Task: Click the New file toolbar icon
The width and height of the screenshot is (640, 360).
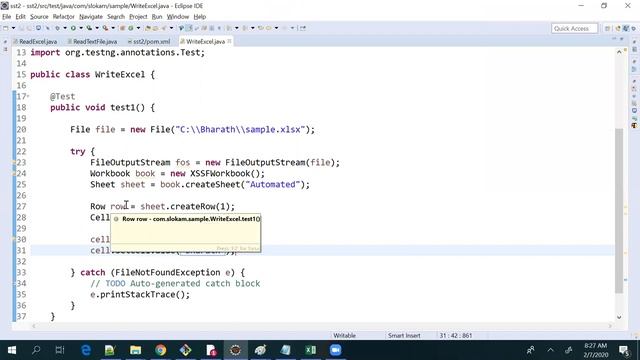Action: coord(5,28)
